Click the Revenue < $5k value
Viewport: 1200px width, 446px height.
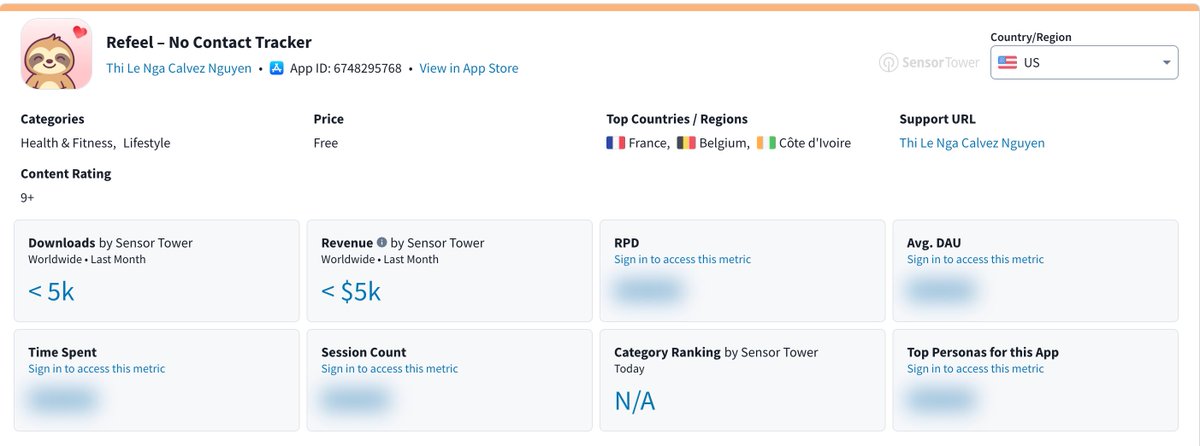(x=351, y=292)
